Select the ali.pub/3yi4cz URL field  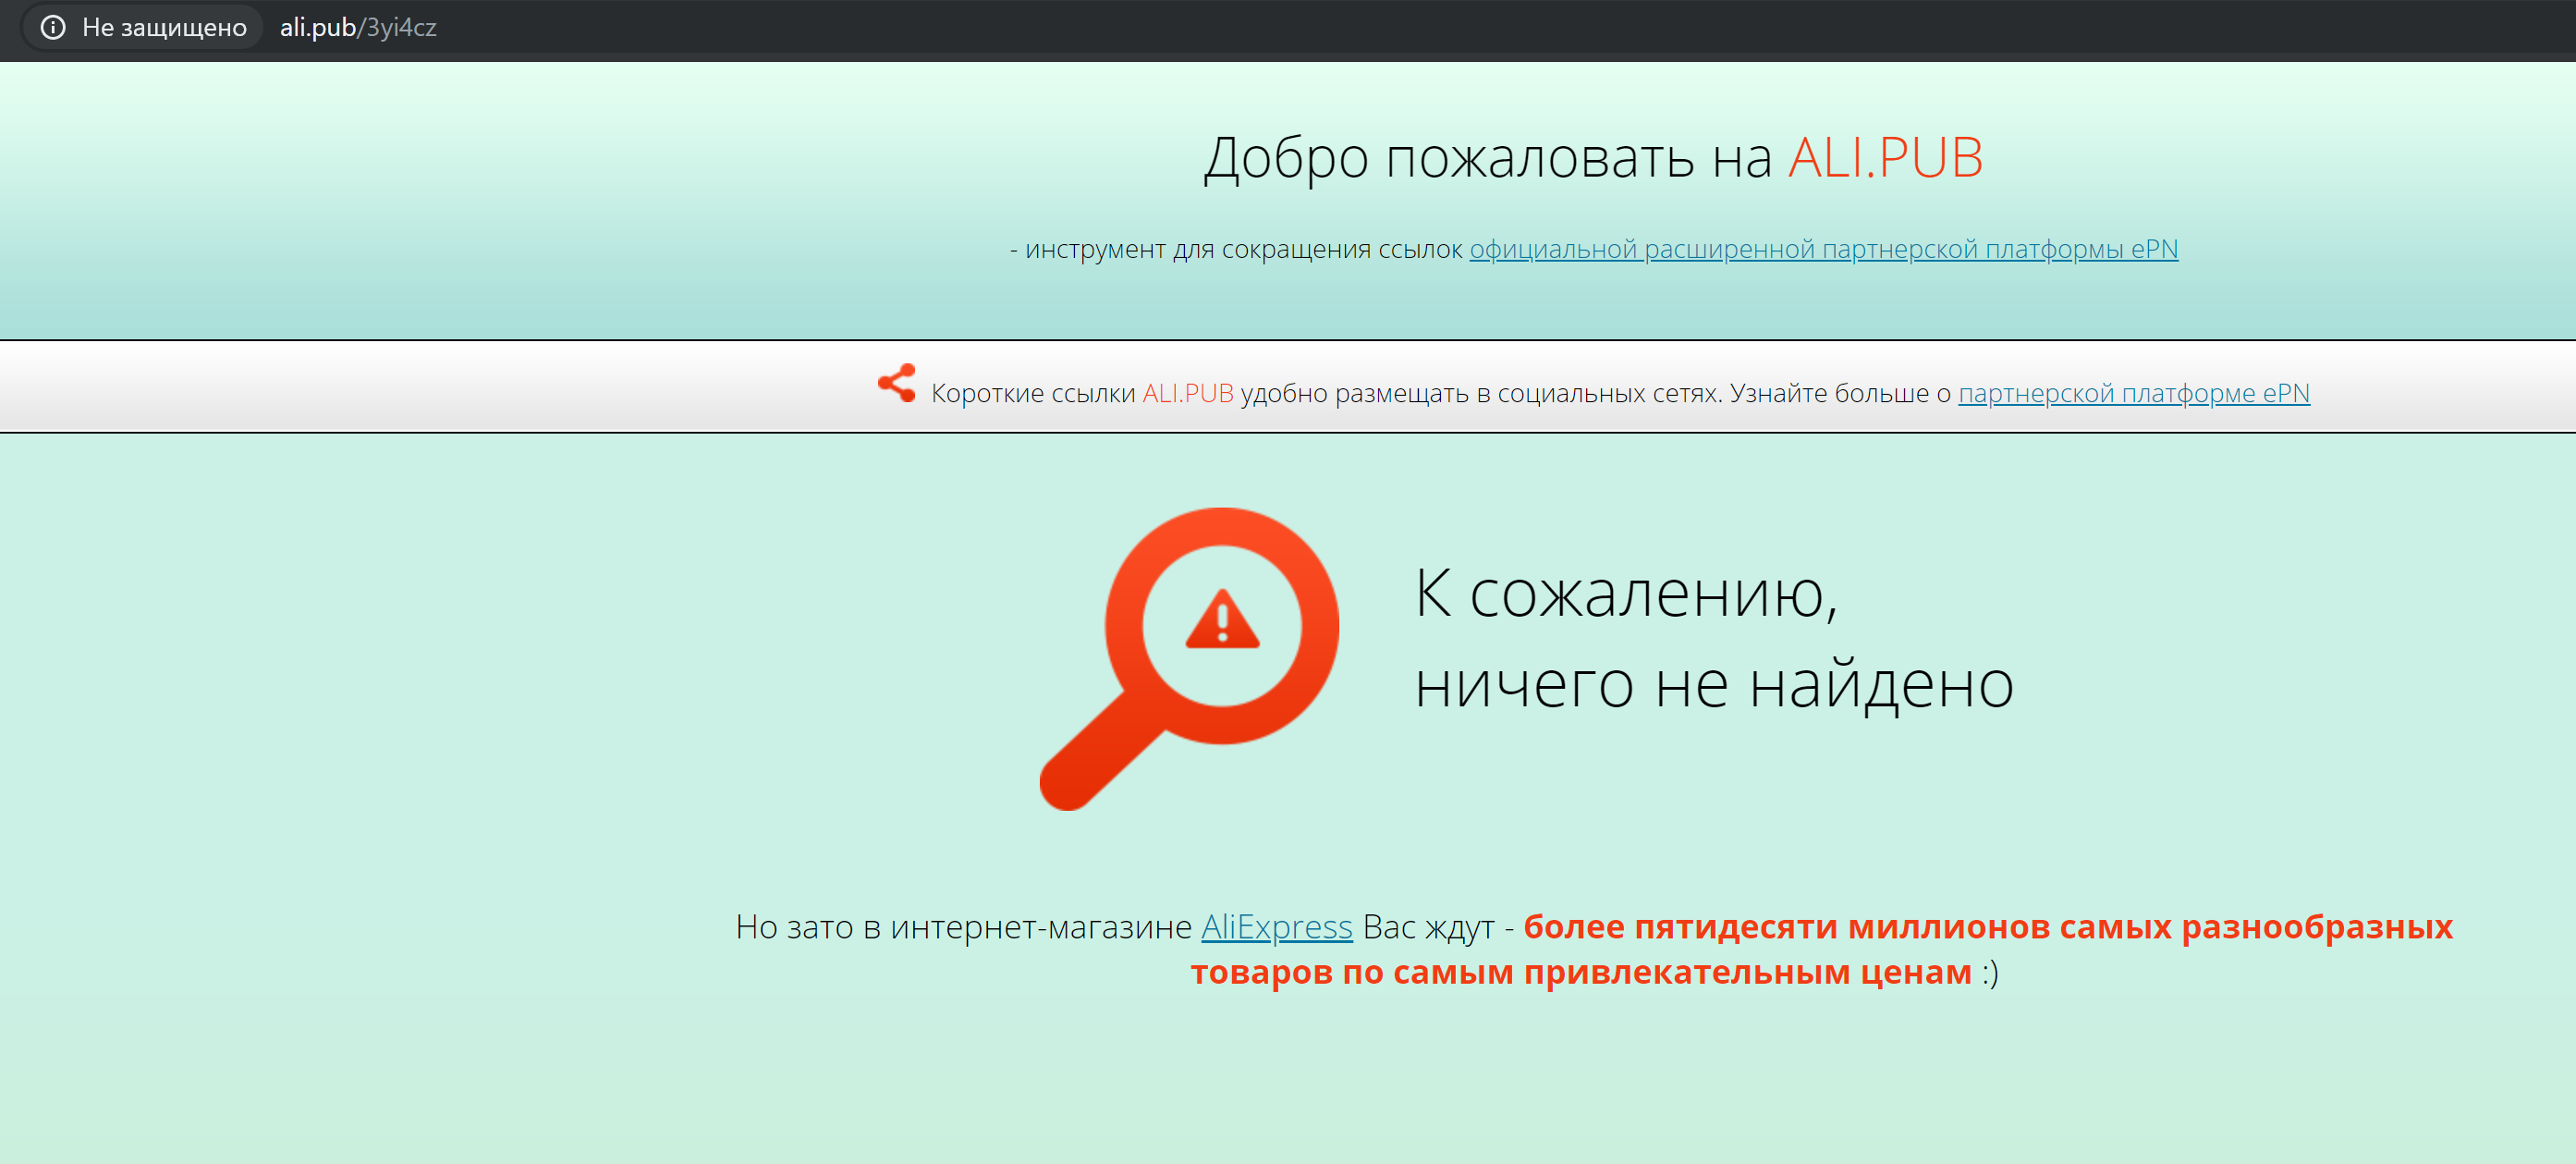(358, 27)
